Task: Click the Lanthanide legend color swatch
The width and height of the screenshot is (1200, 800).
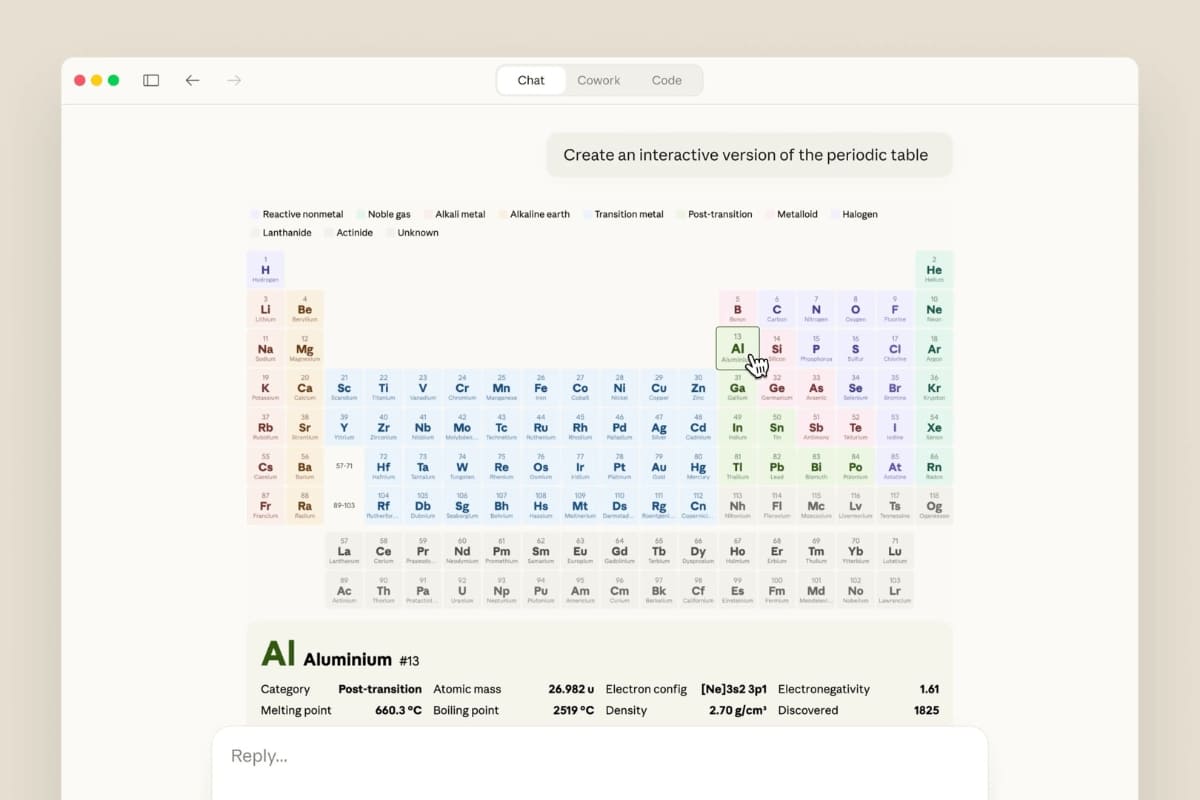Action: click(254, 233)
